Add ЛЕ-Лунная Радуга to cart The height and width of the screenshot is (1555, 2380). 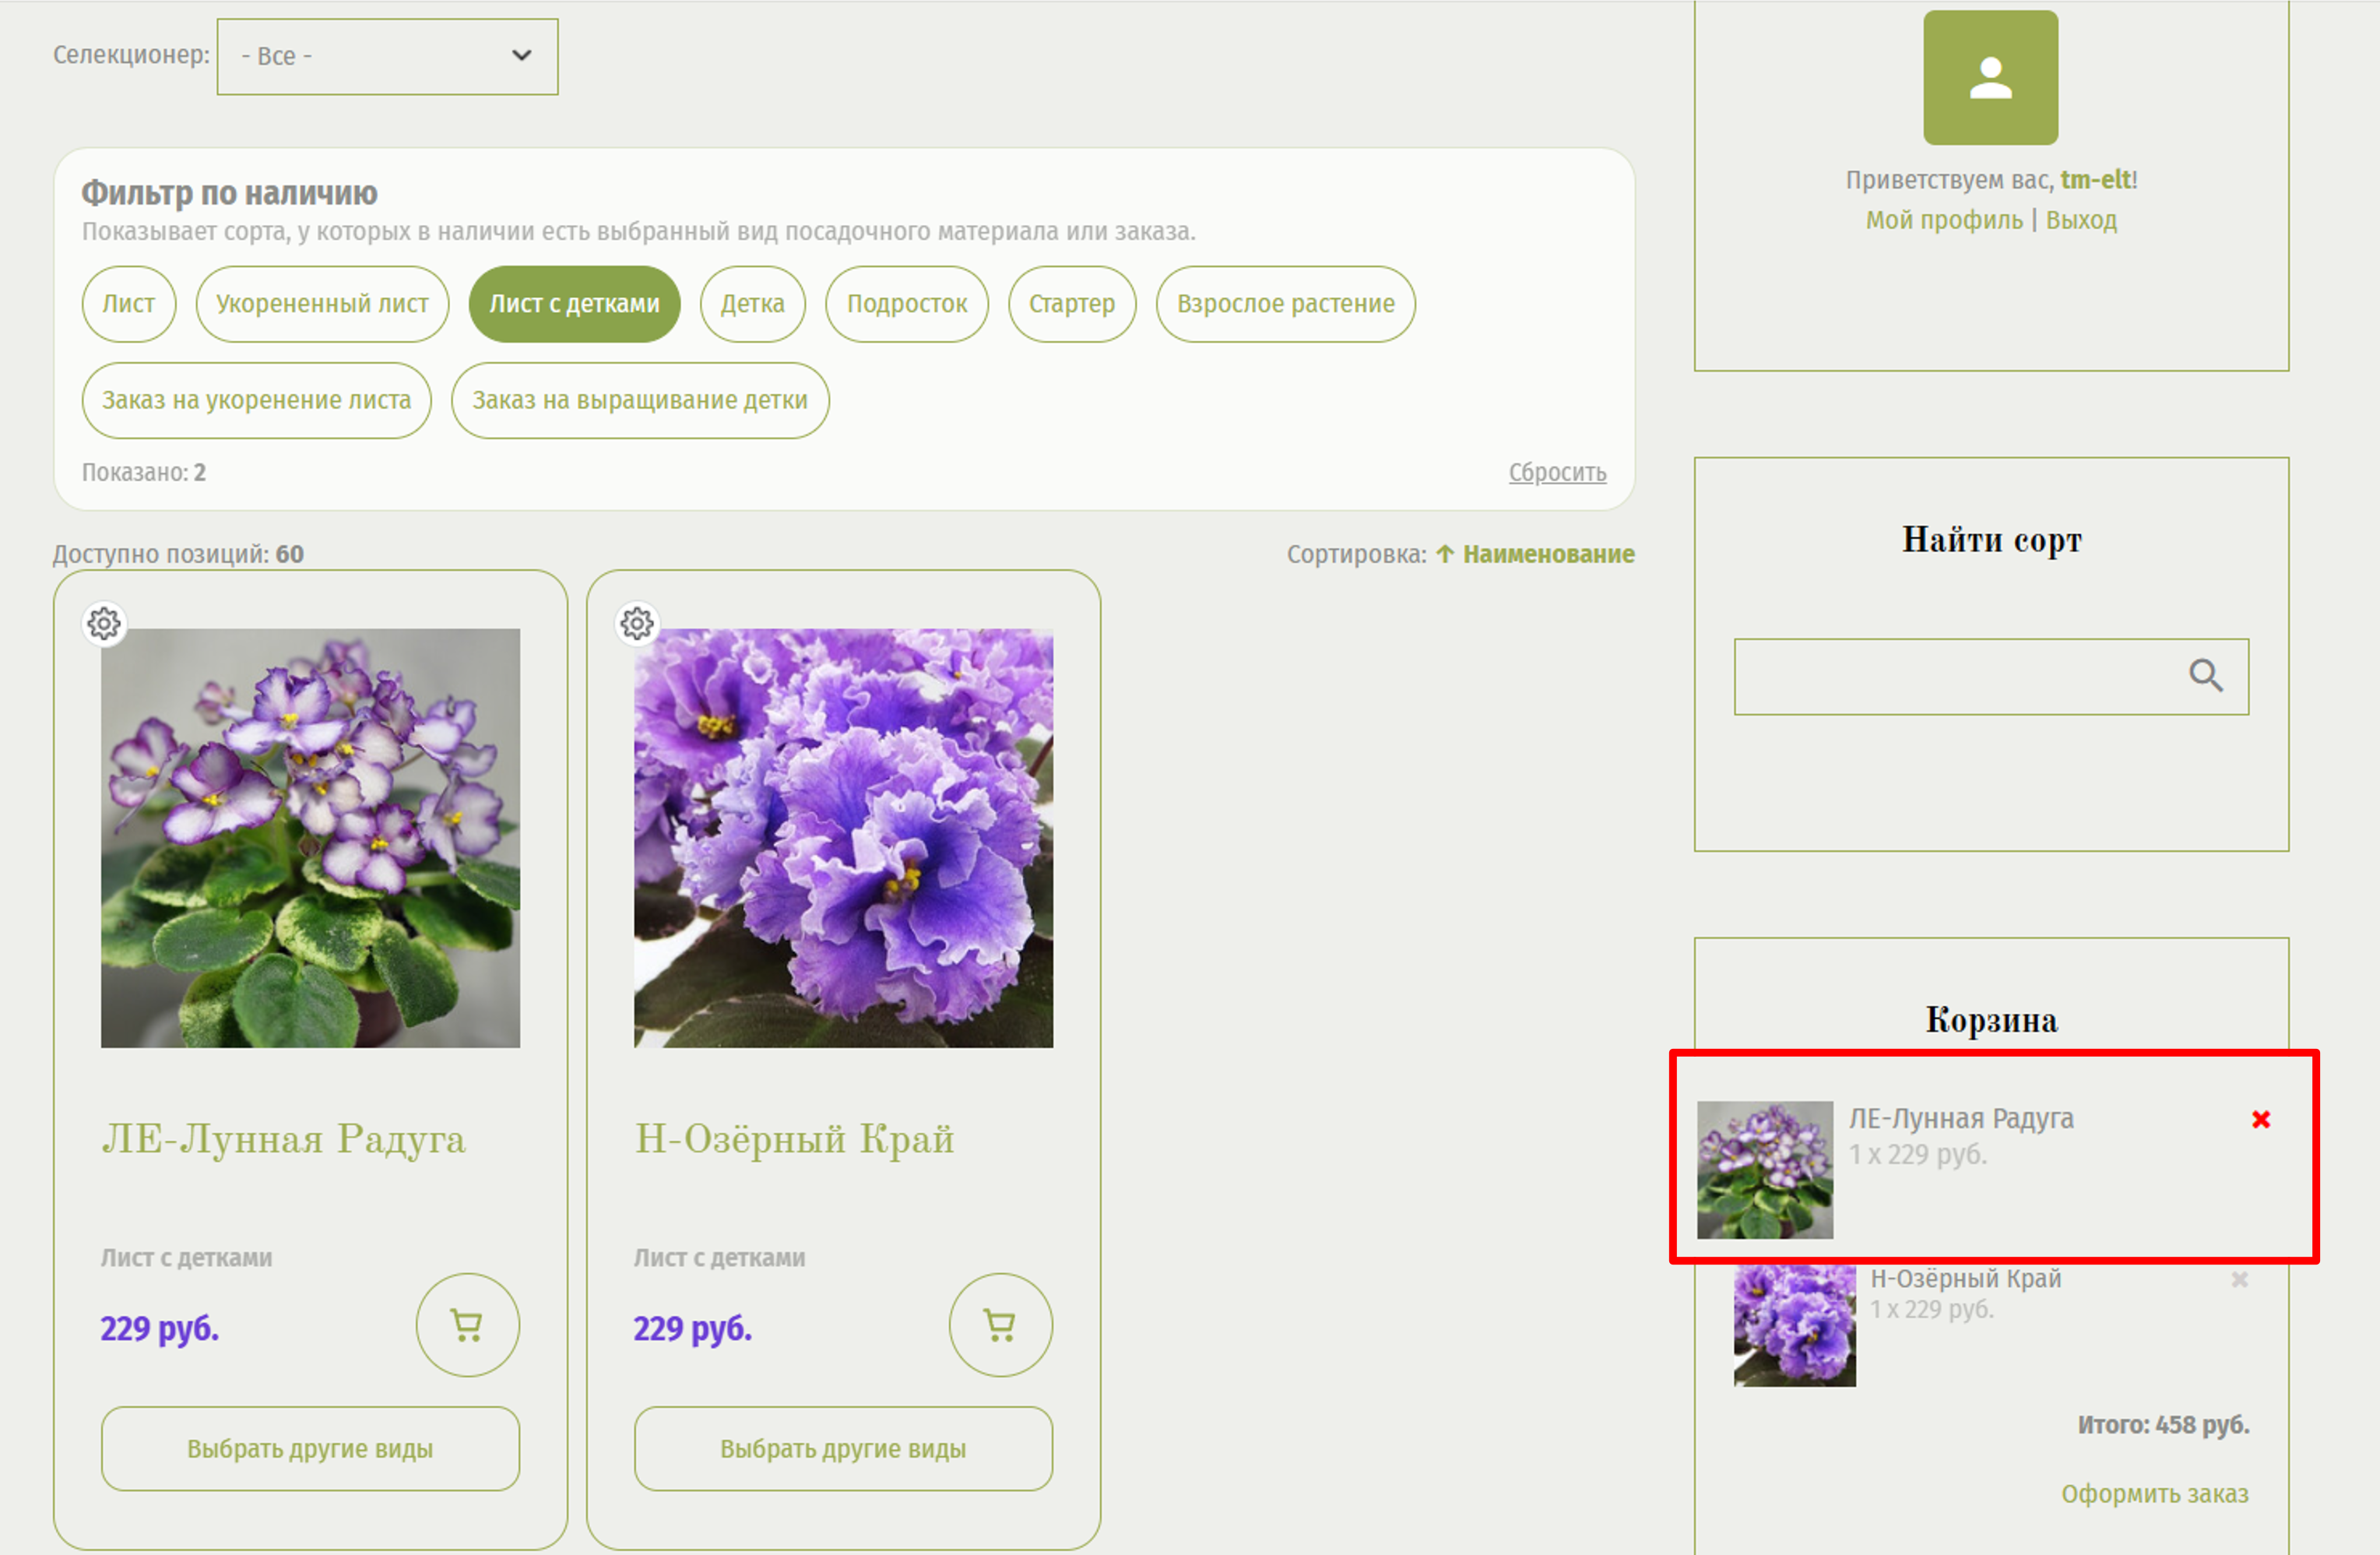[467, 1325]
